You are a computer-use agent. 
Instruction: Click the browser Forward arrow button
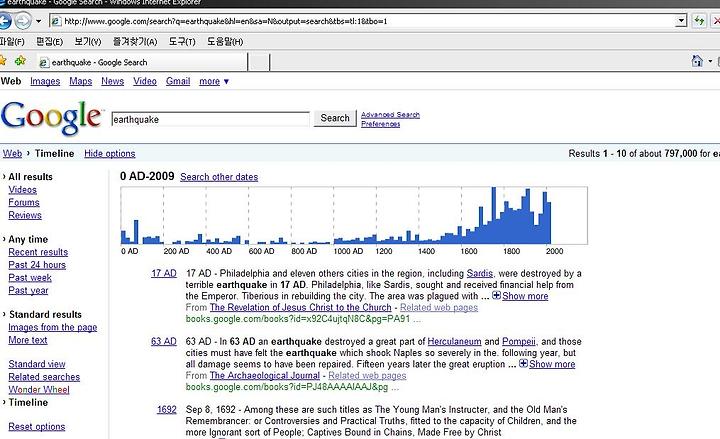23,21
